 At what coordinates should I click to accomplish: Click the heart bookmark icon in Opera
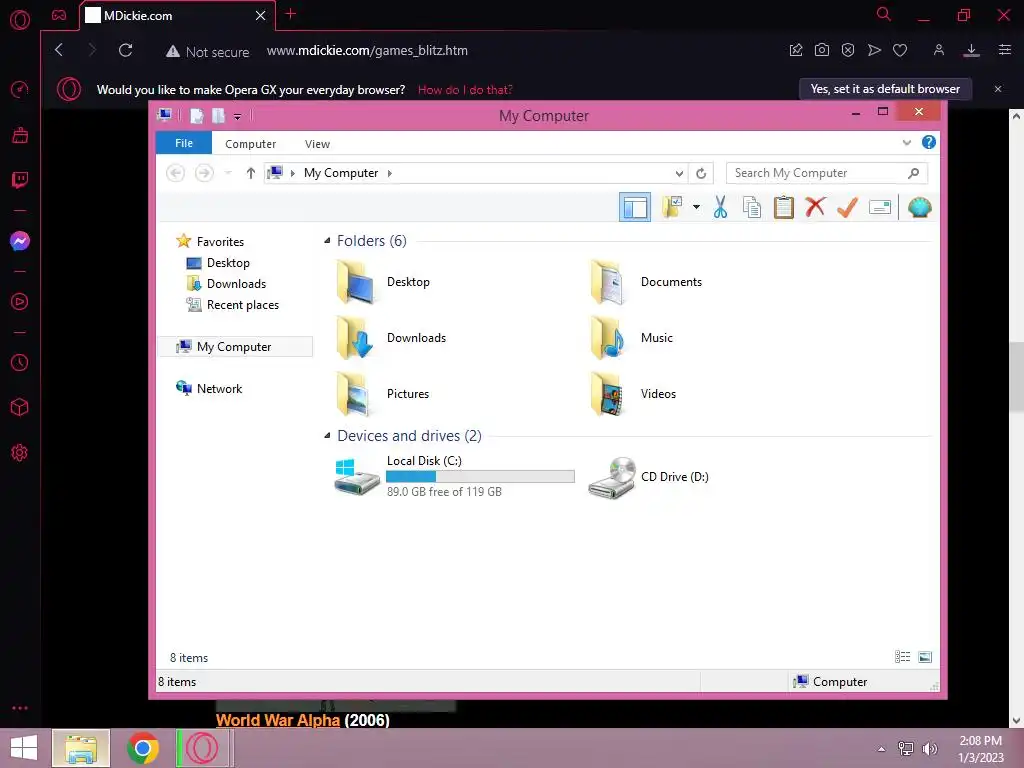[900, 50]
